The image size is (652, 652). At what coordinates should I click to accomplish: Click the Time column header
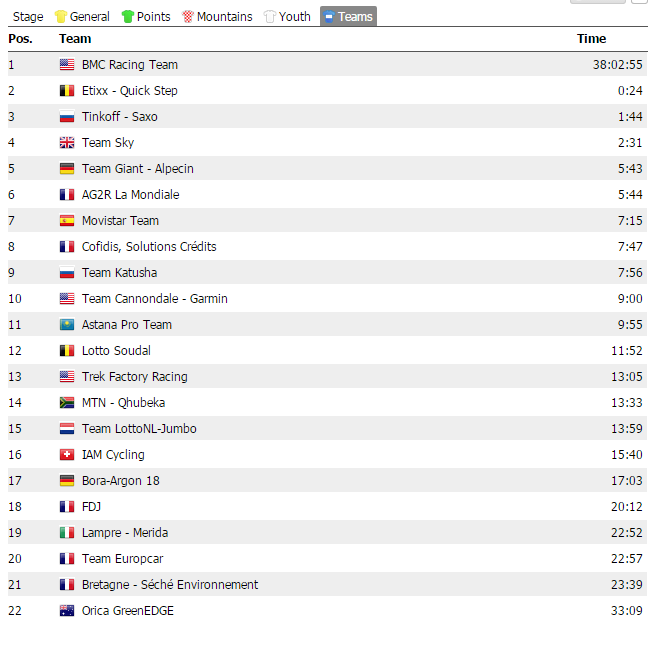click(591, 39)
